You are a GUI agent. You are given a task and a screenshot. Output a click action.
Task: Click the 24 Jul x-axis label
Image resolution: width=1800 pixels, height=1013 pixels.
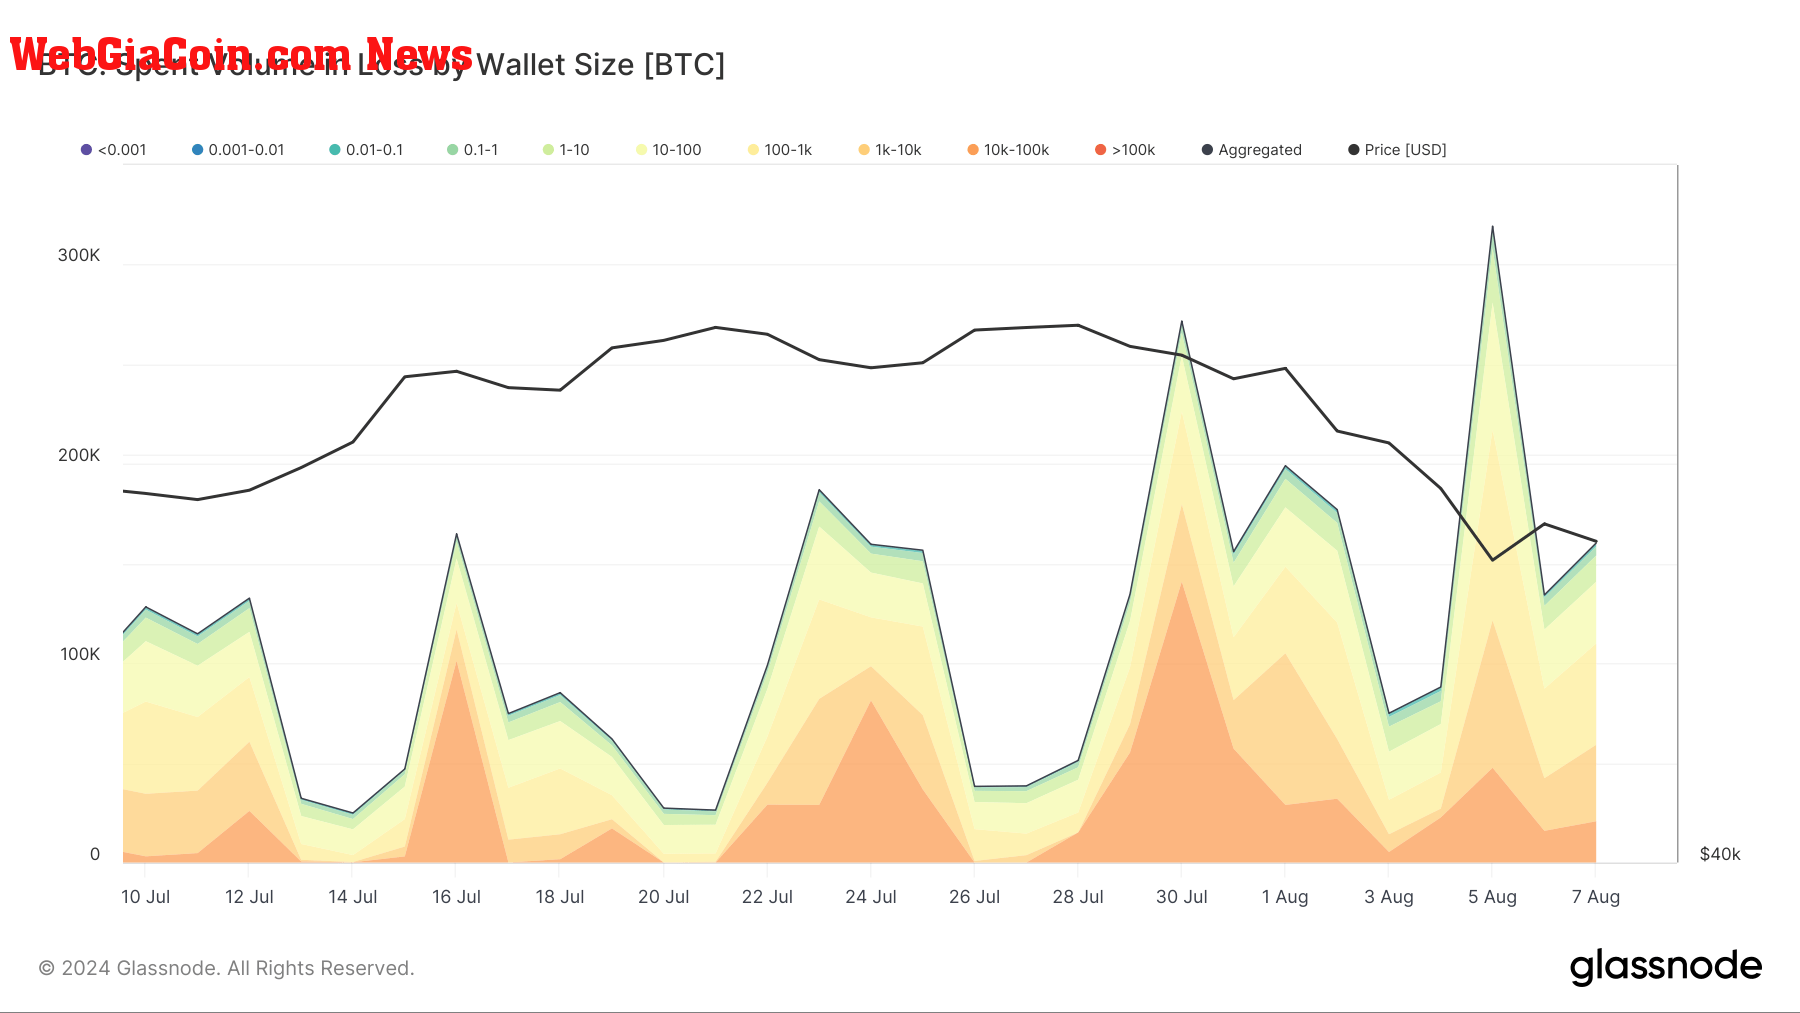tap(871, 897)
